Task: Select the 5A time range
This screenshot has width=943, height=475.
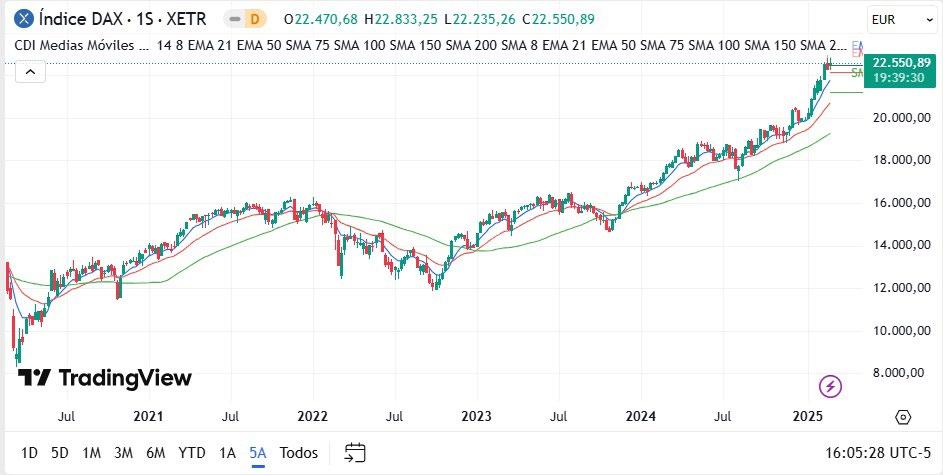Action: (x=258, y=453)
